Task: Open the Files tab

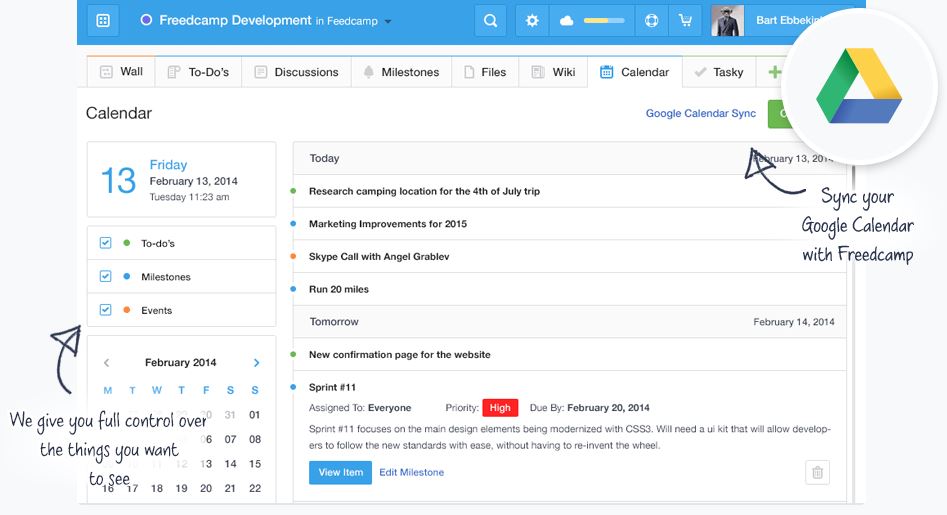Action: click(485, 72)
